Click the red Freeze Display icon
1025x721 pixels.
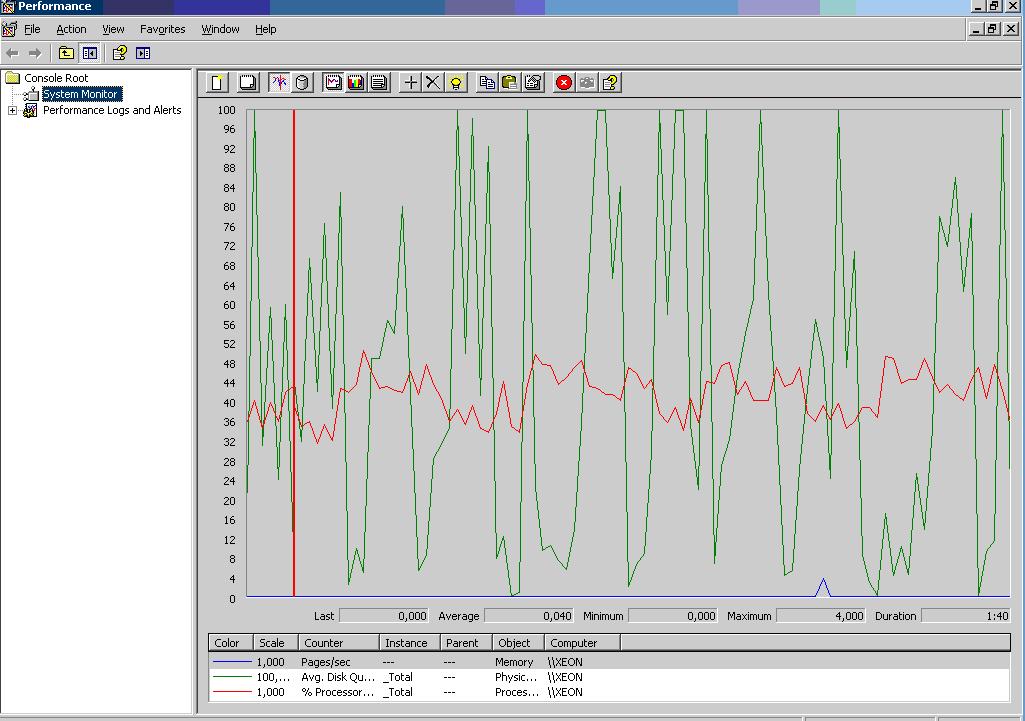564,82
